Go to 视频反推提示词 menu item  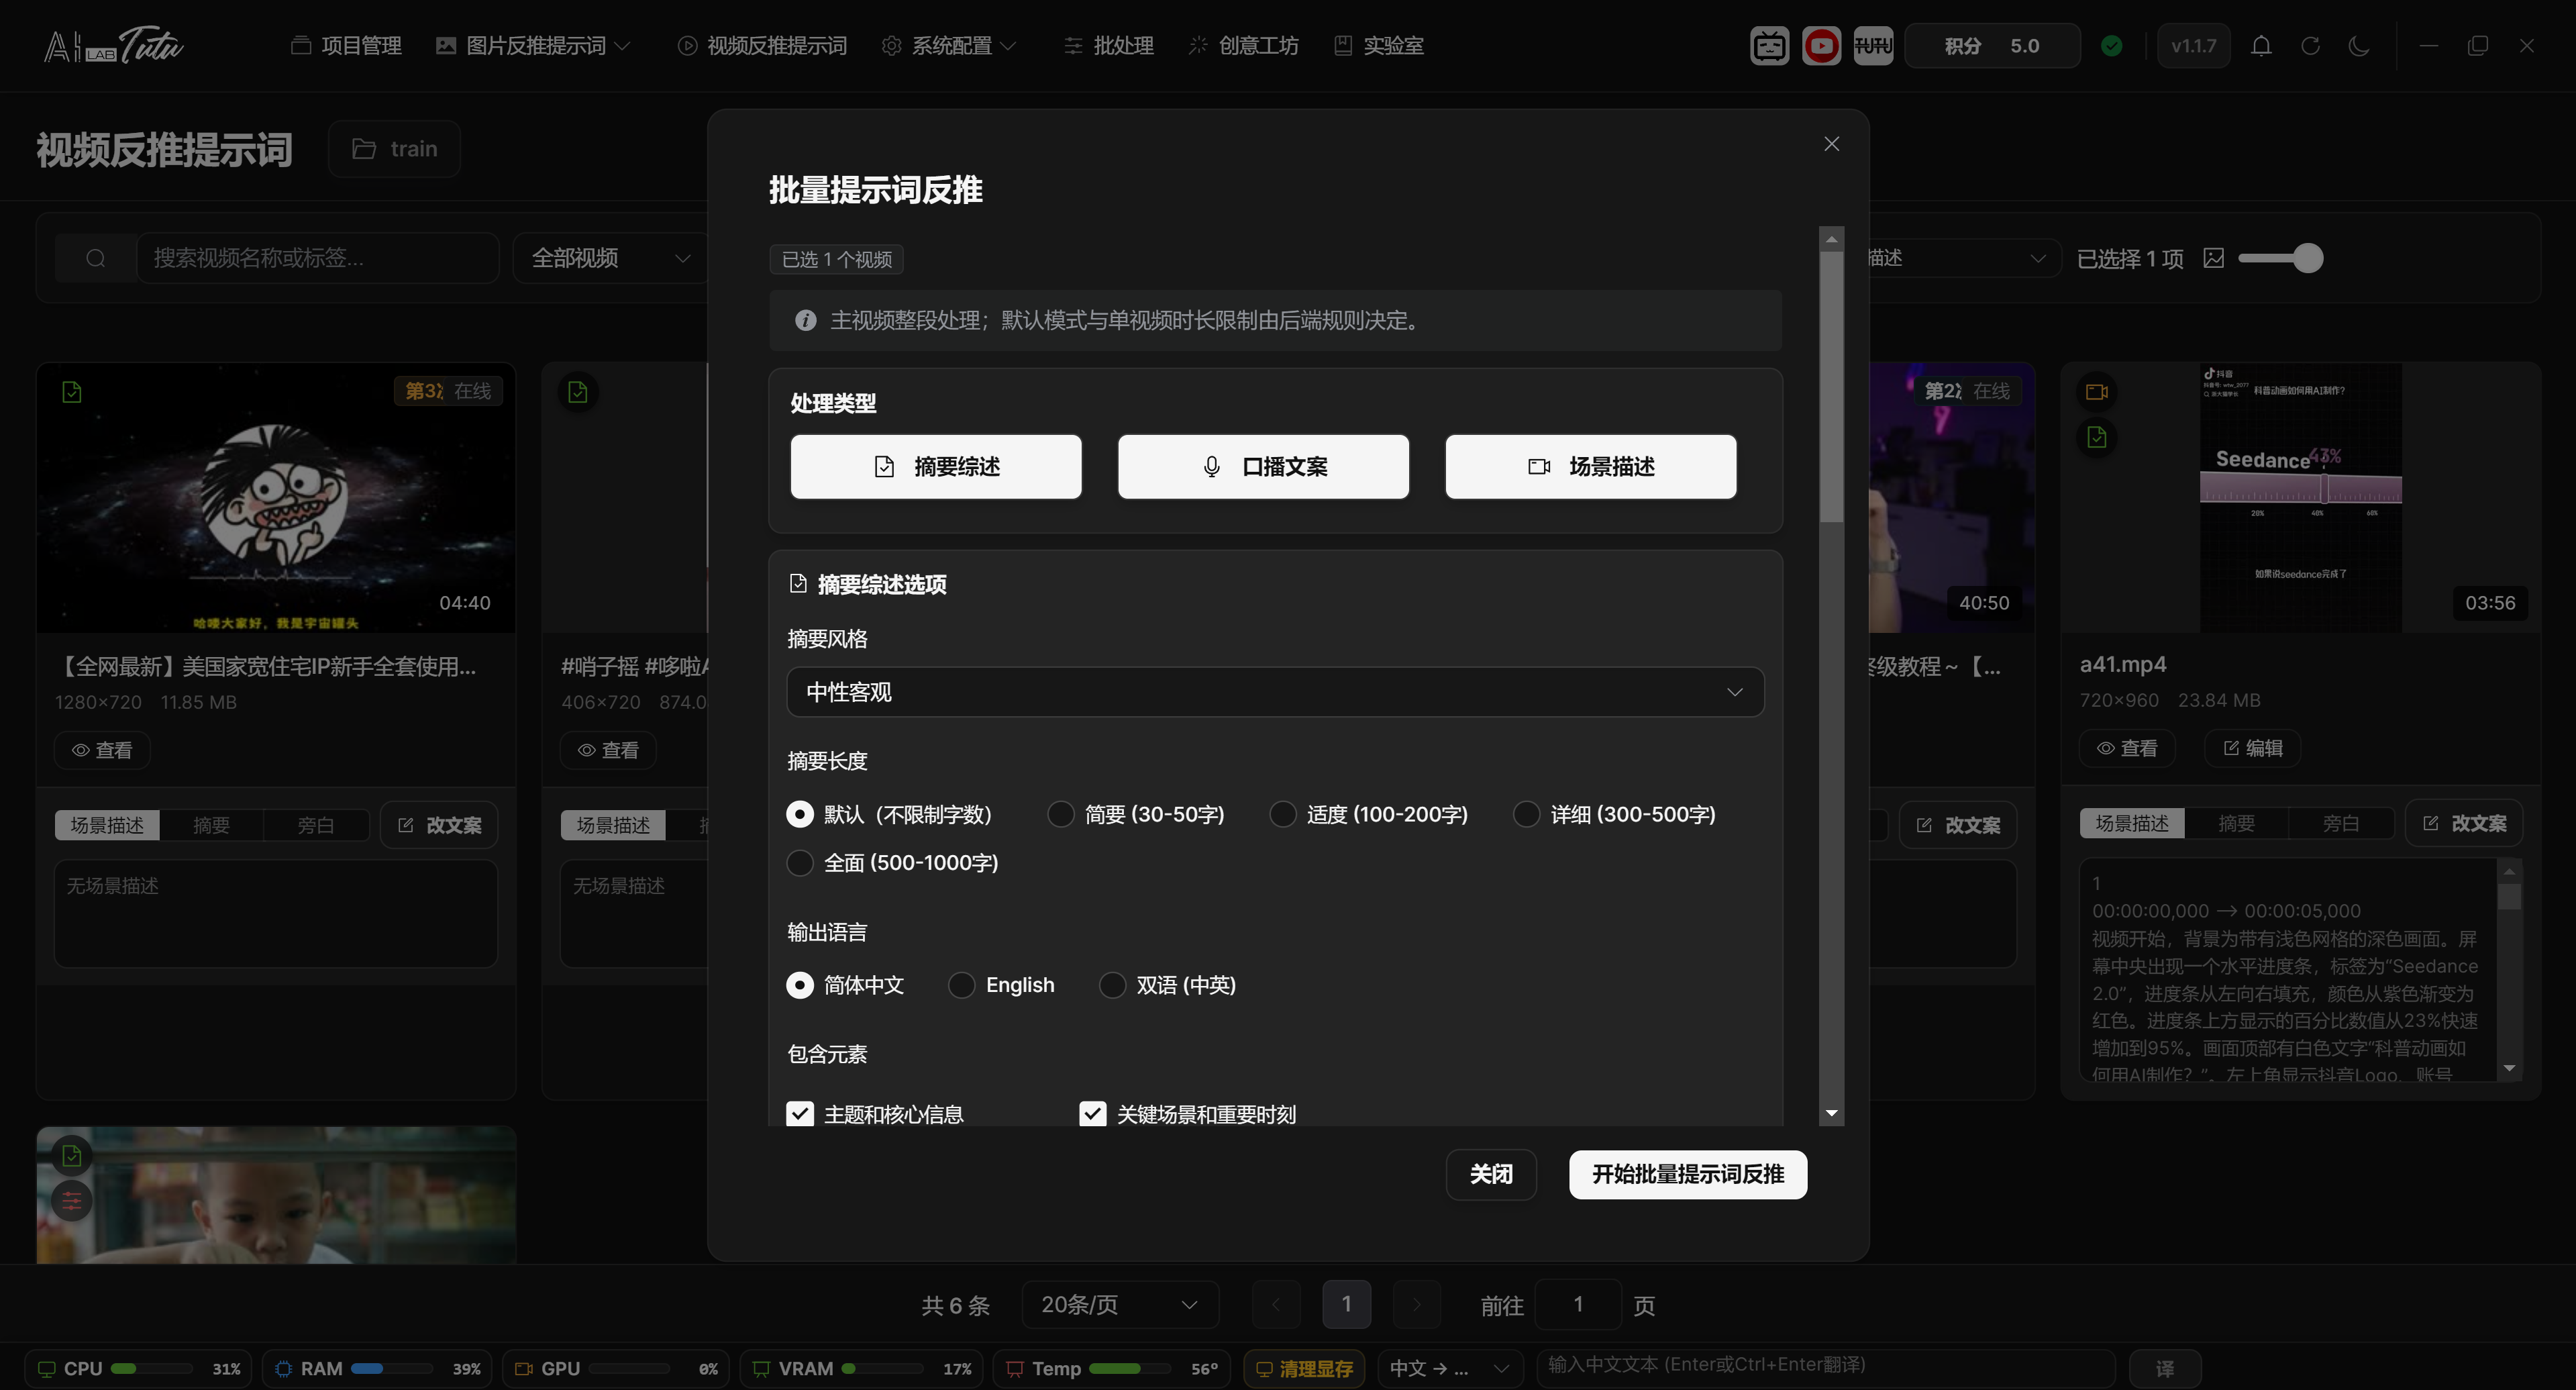point(762,46)
